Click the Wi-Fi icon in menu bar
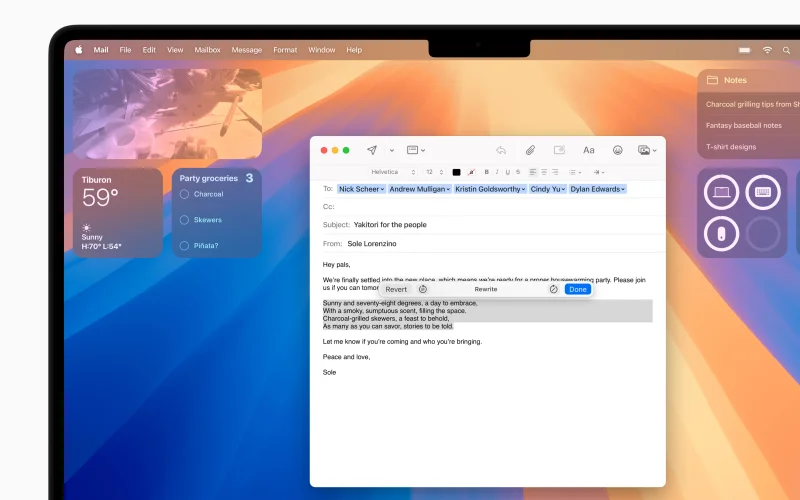This screenshot has height=500, width=800. click(x=767, y=49)
